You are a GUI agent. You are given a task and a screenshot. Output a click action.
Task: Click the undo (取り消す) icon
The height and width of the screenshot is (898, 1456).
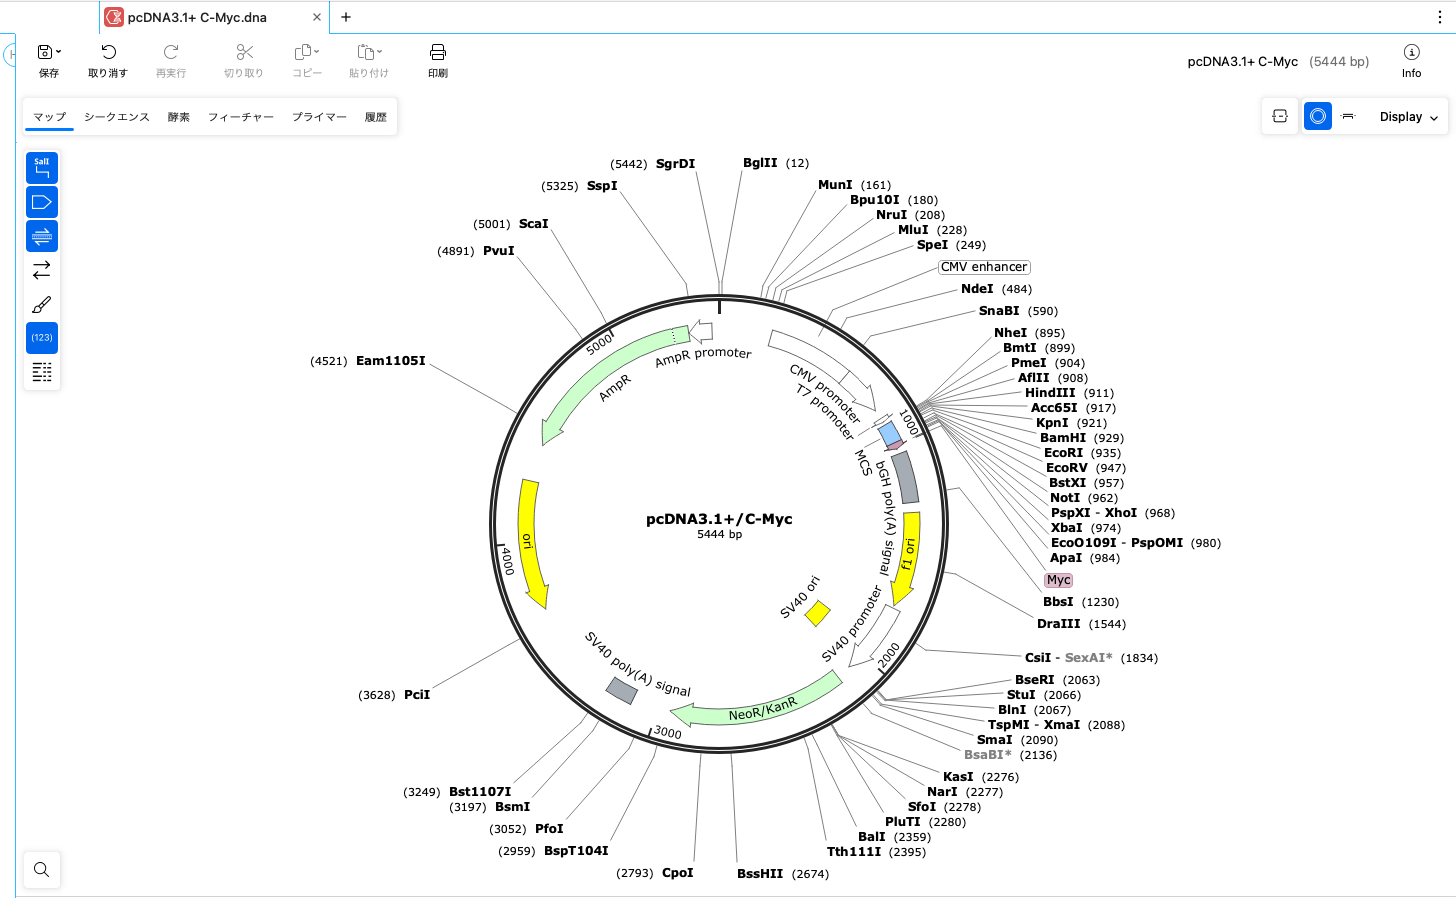click(108, 53)
